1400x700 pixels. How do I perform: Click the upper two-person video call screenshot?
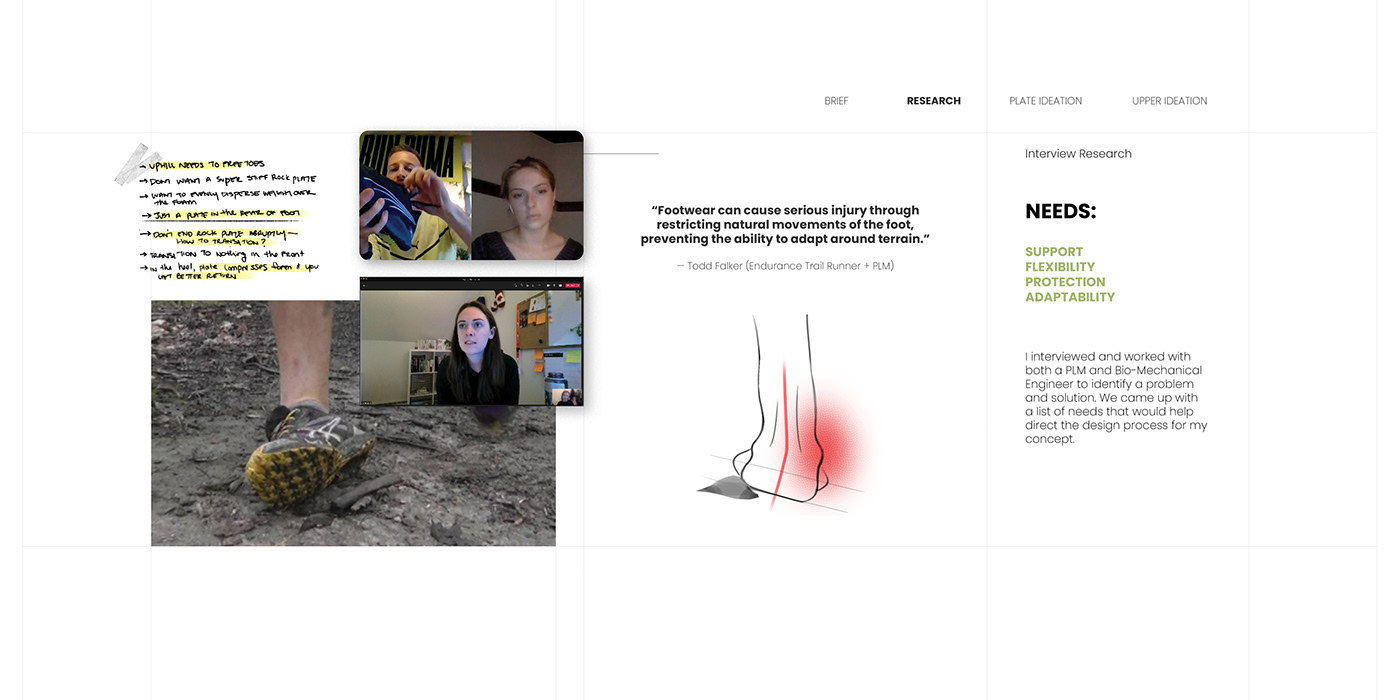pos(471,195)
